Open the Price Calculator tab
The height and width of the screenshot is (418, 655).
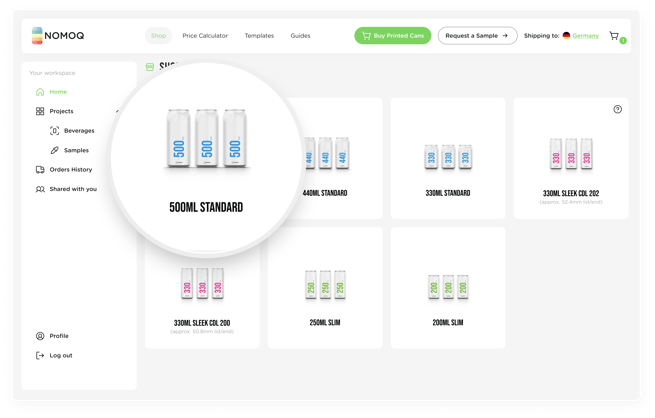205,36
